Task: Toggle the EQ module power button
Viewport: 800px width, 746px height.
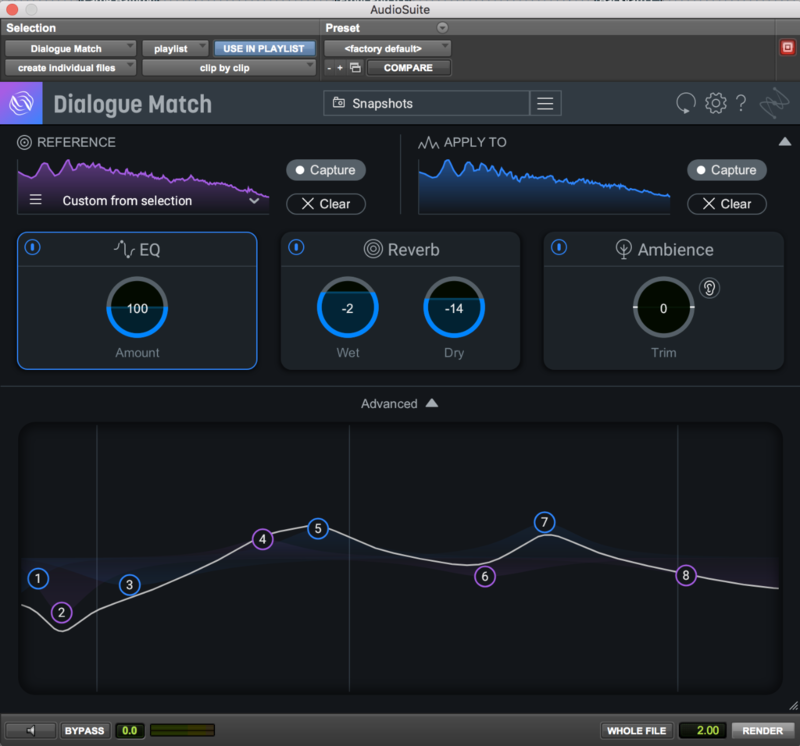Action: (33, 247)
